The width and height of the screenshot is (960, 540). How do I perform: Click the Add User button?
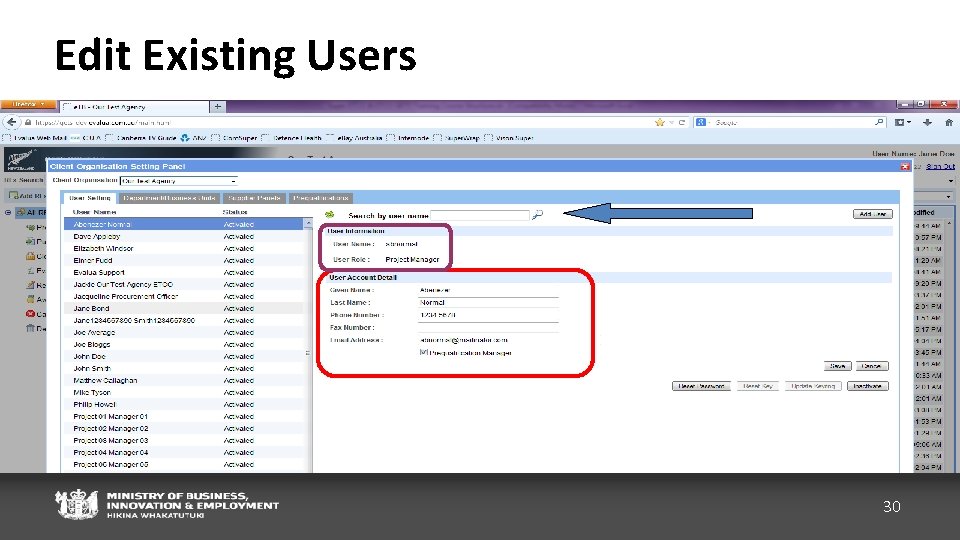coord(872,214)
